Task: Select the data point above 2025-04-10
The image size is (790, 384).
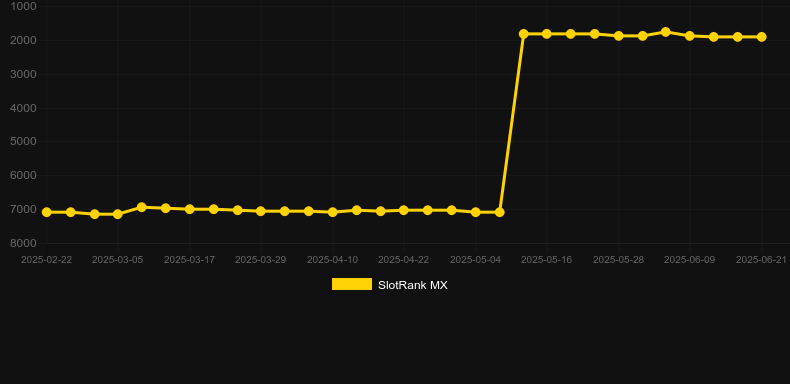Action: (x=333, y=212)
